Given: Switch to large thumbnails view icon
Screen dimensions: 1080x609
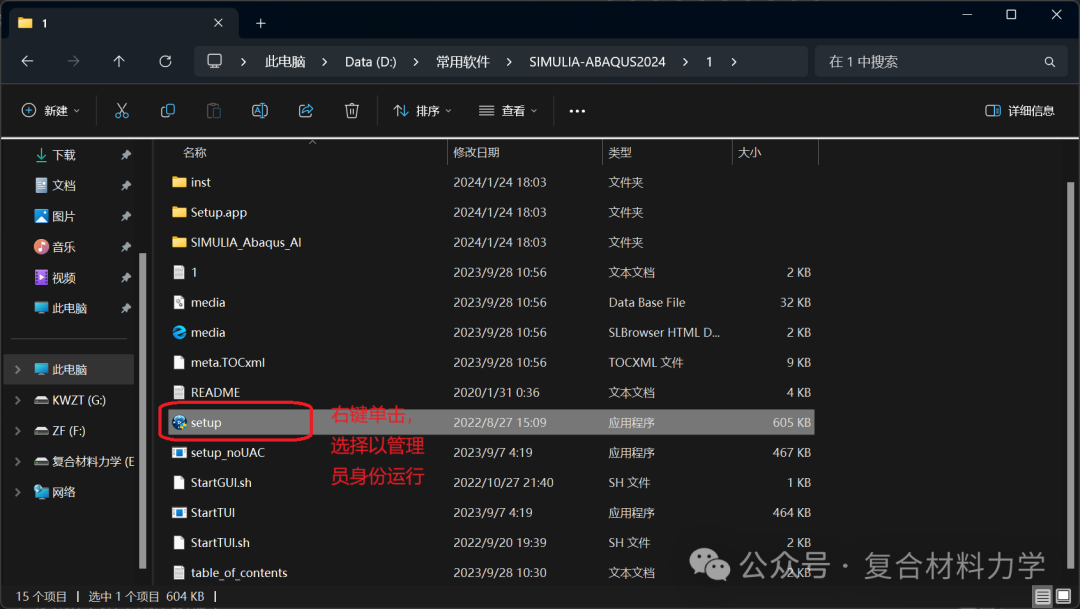Looking at the screenshot, I should (1063, 596).
